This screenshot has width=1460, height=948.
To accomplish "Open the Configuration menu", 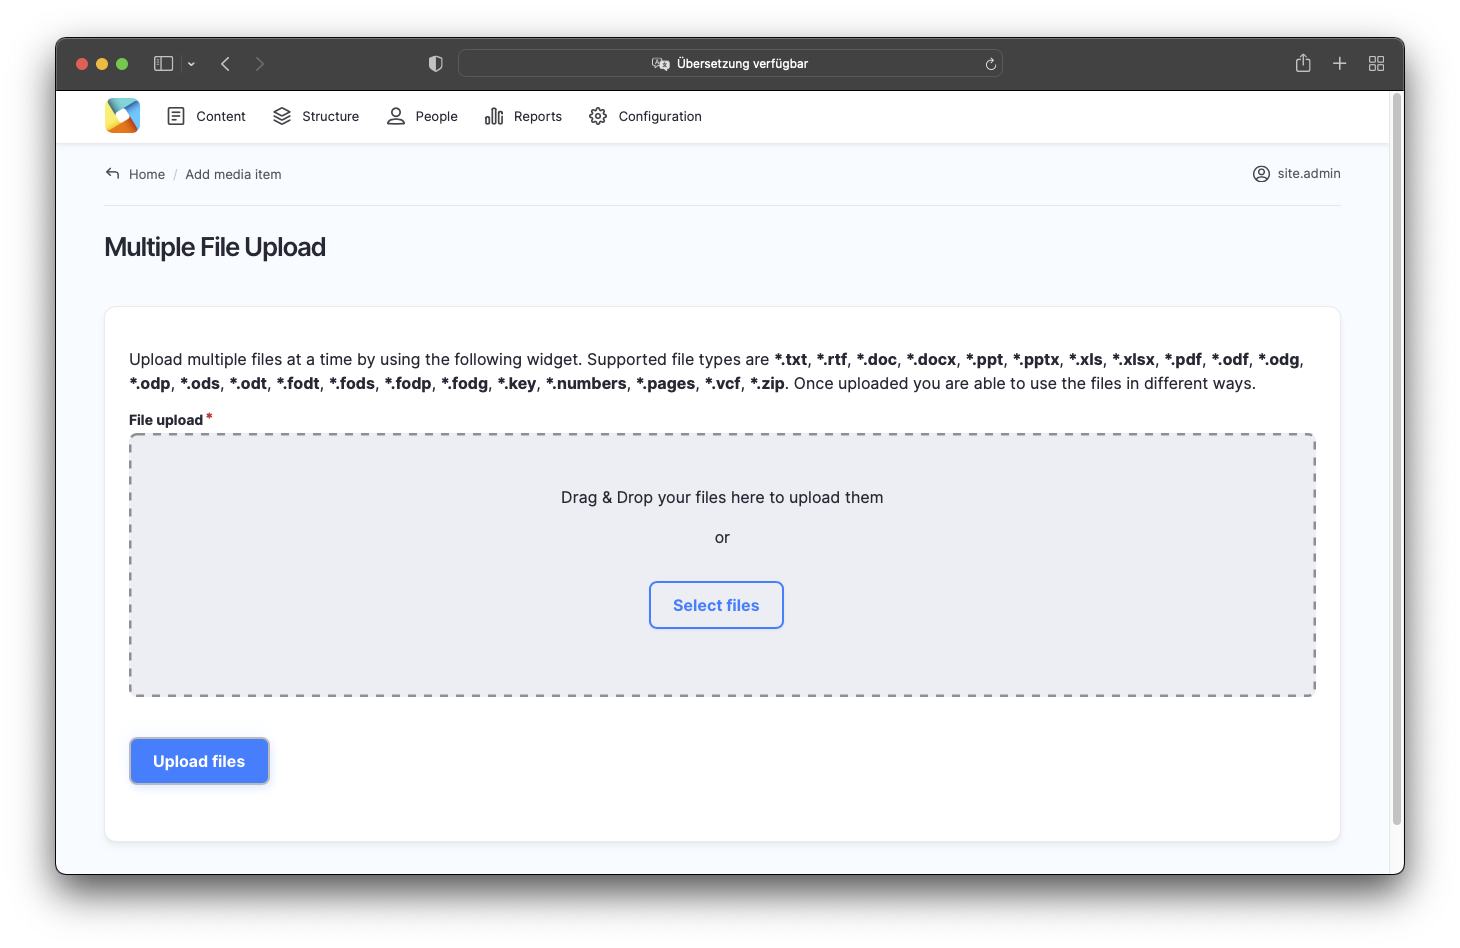I will [645, 116].
